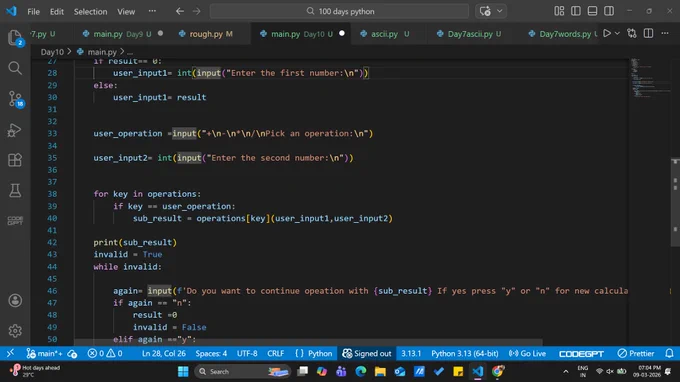Change indentation via Spaces: 4
Image resolution: width=680 pixels, height=382 pixels.
(x=211, y=353)
